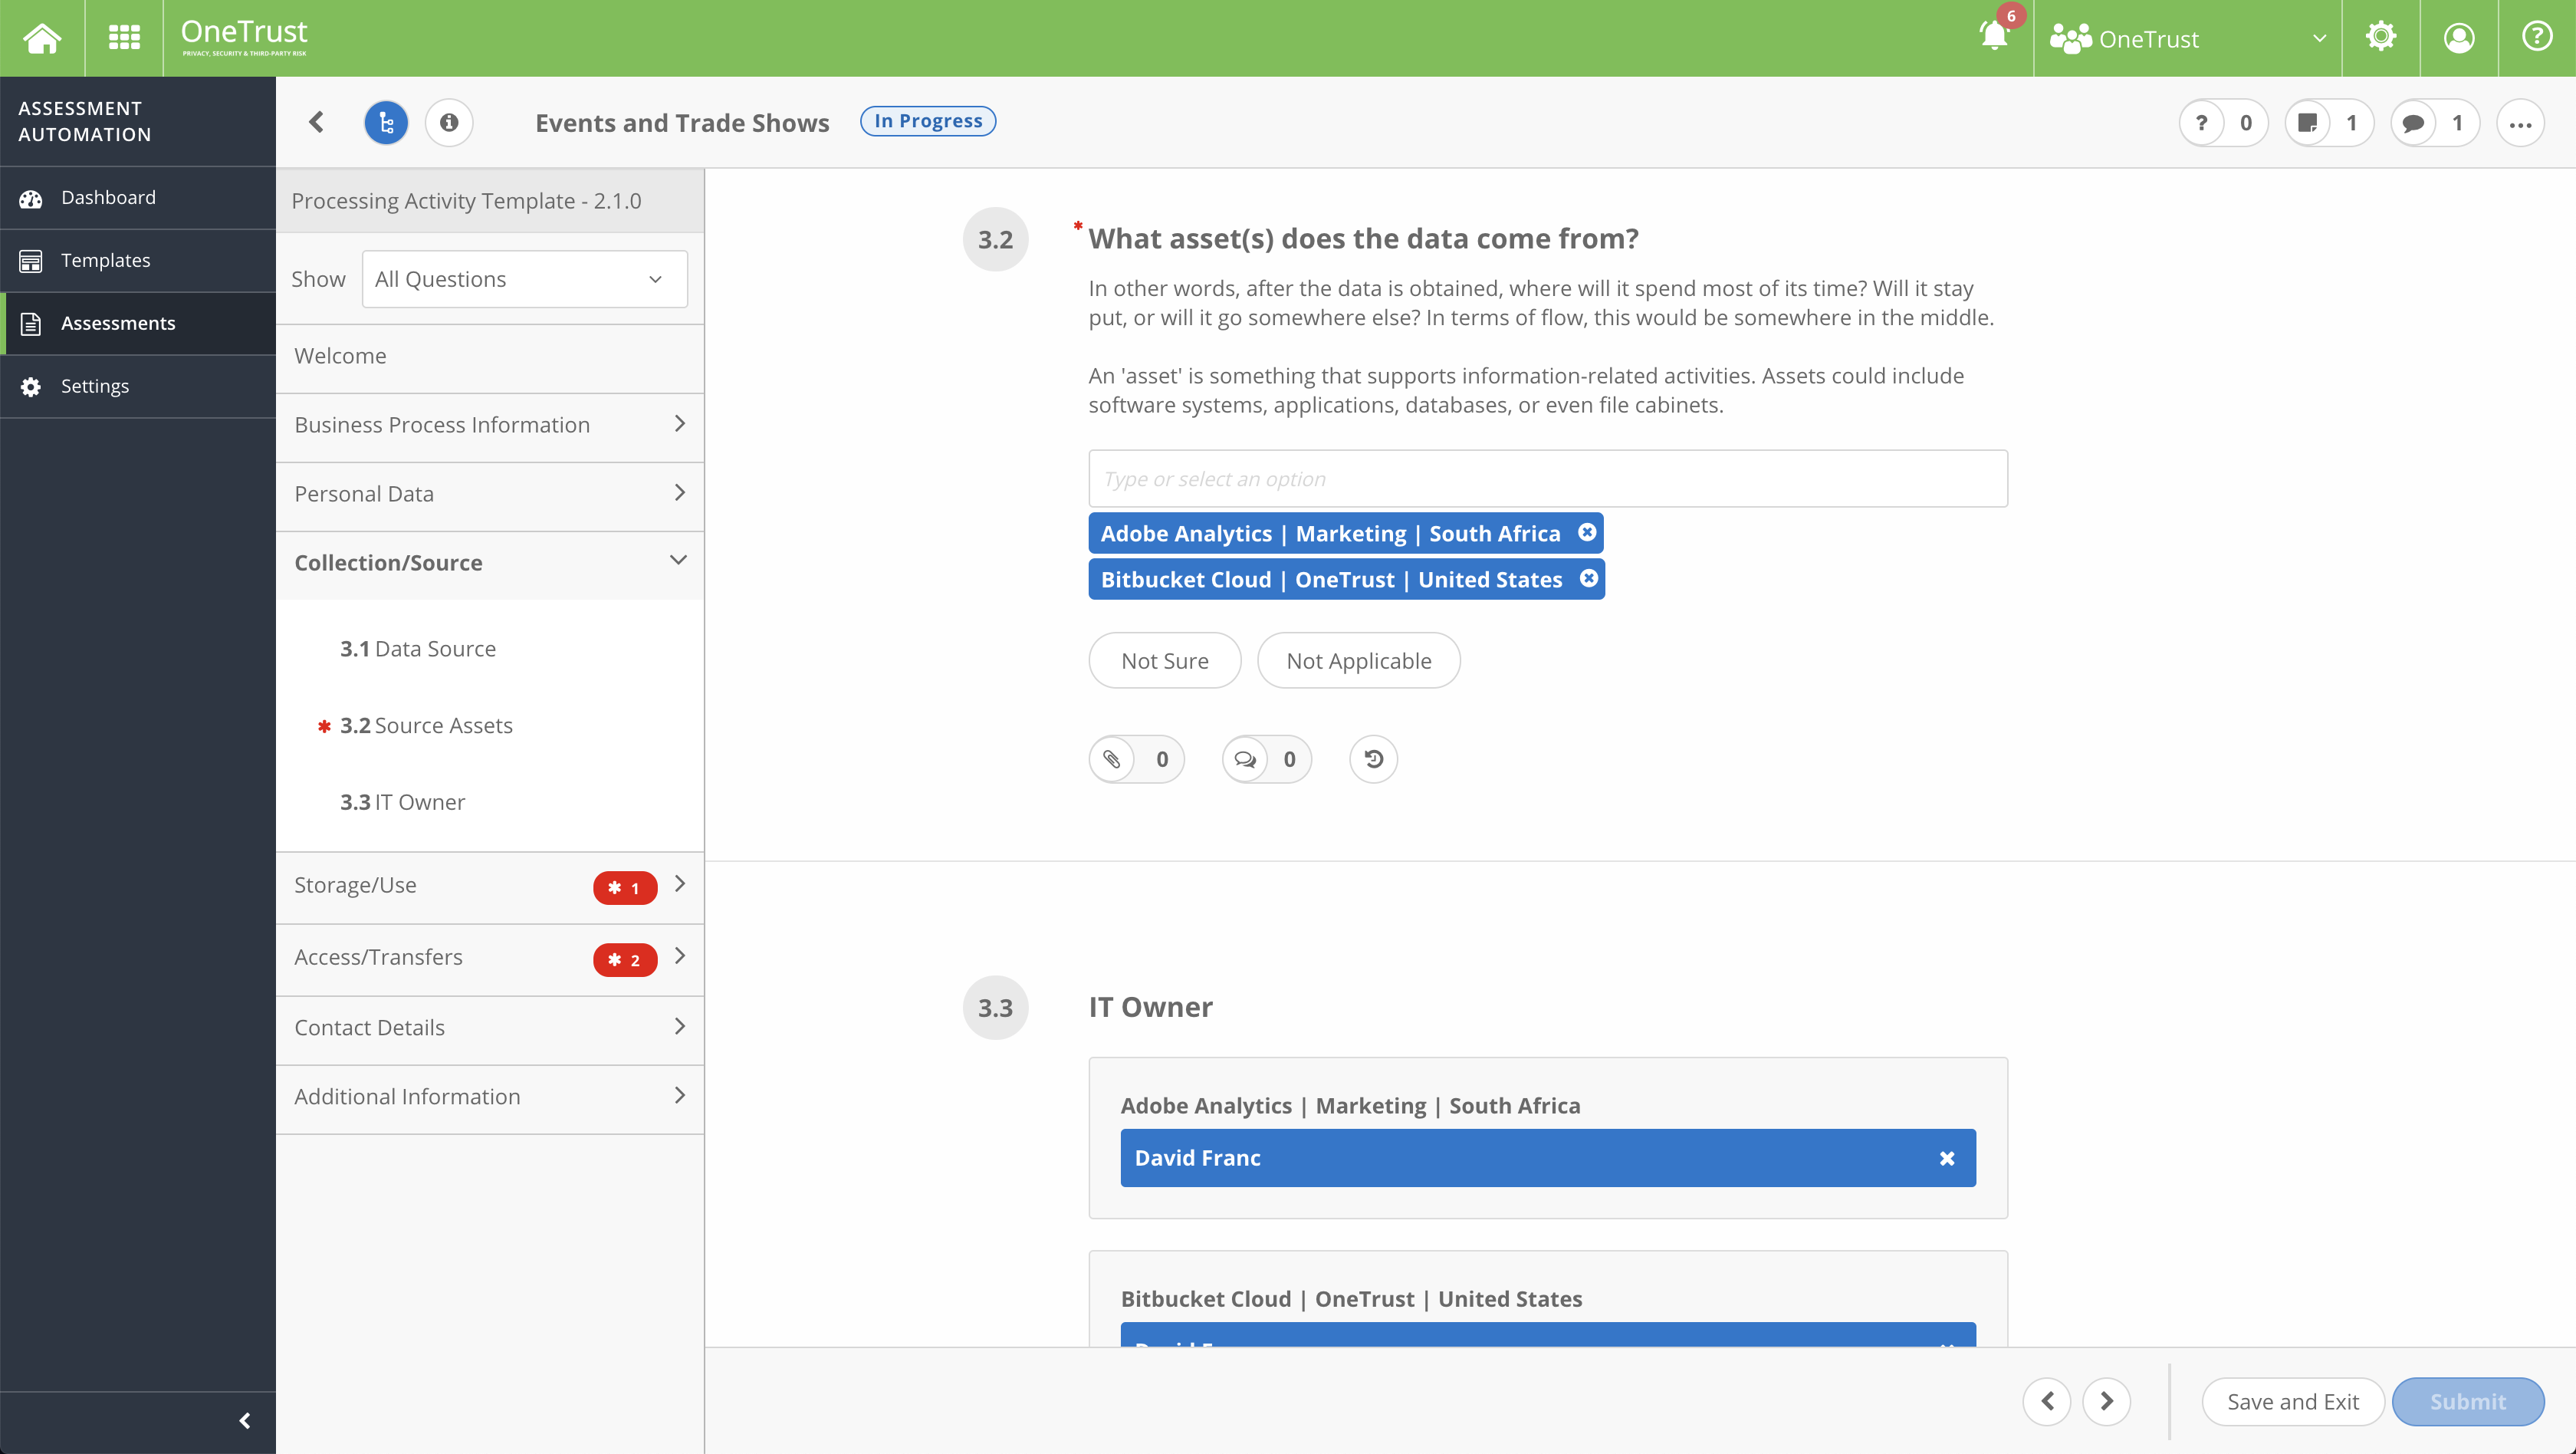Open notifications bell with 6 alerts

click(x=1994, y=36)
